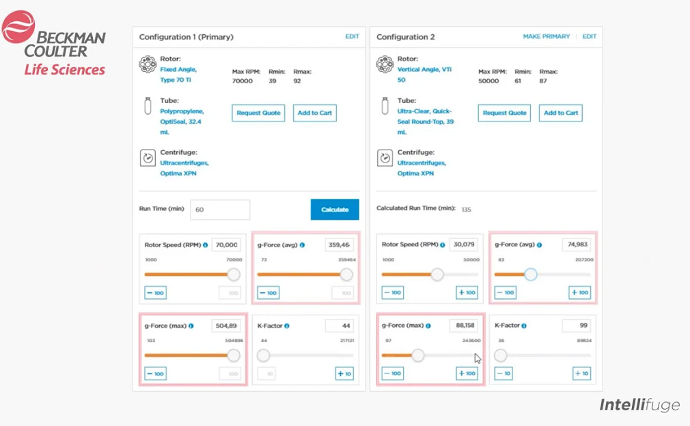Open the Fixed Angle, Type 70 Ti rotor link
Image resolution: width=690 pixels, height=426 pixels.
[178, 75]
